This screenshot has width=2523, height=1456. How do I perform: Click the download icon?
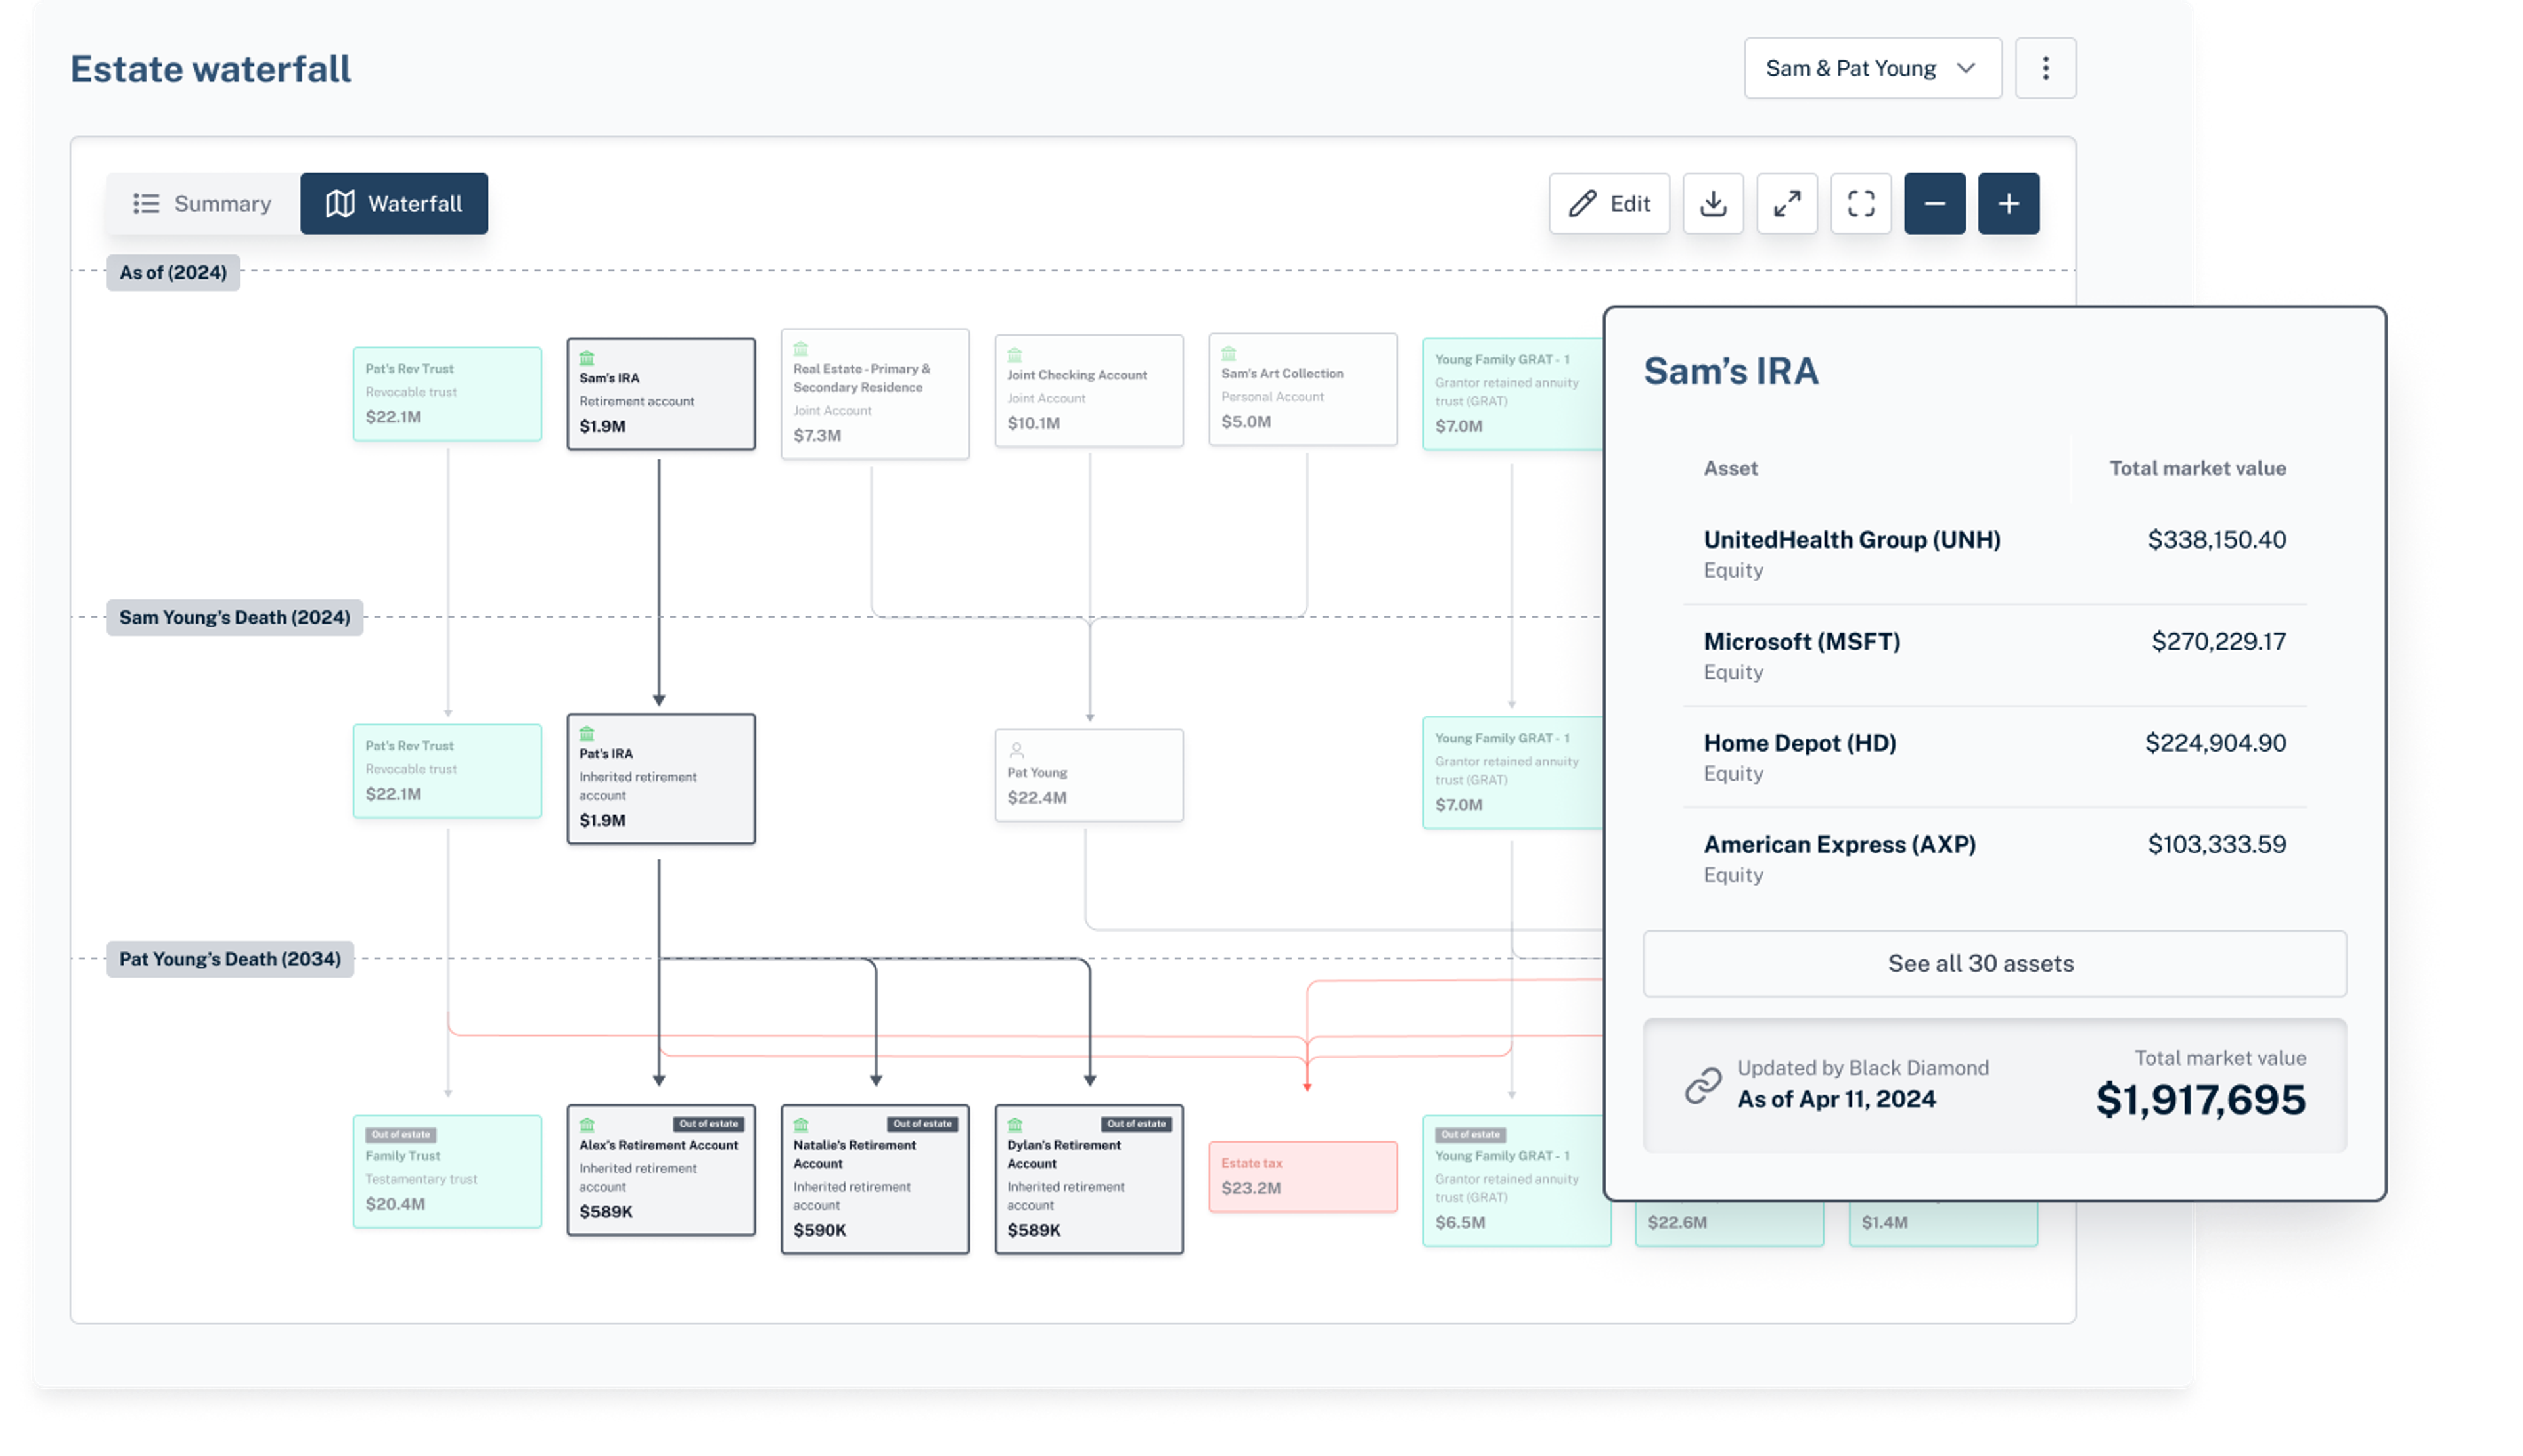tap(1714, 203)
